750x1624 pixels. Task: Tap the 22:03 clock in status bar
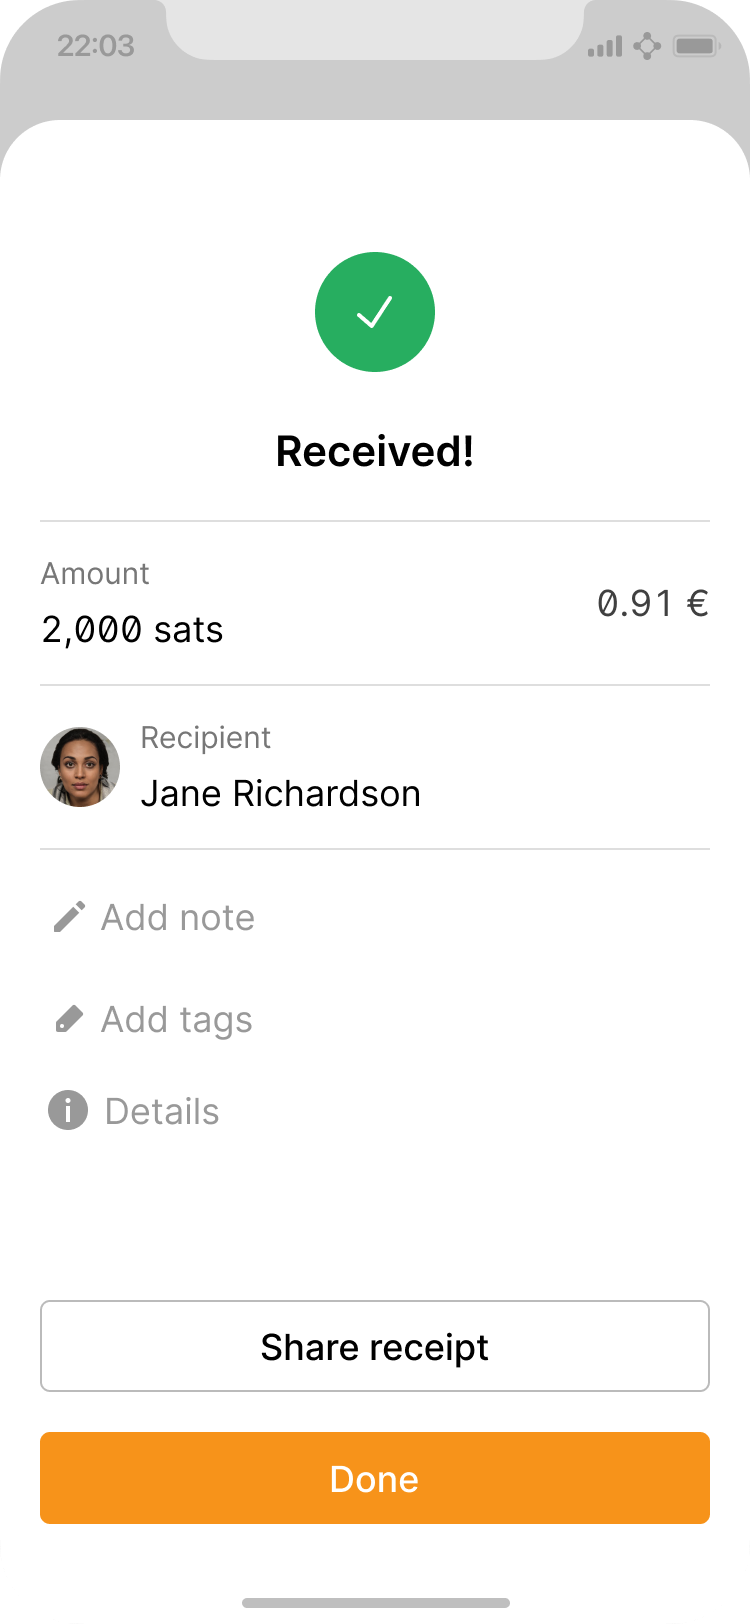point(96,46)
